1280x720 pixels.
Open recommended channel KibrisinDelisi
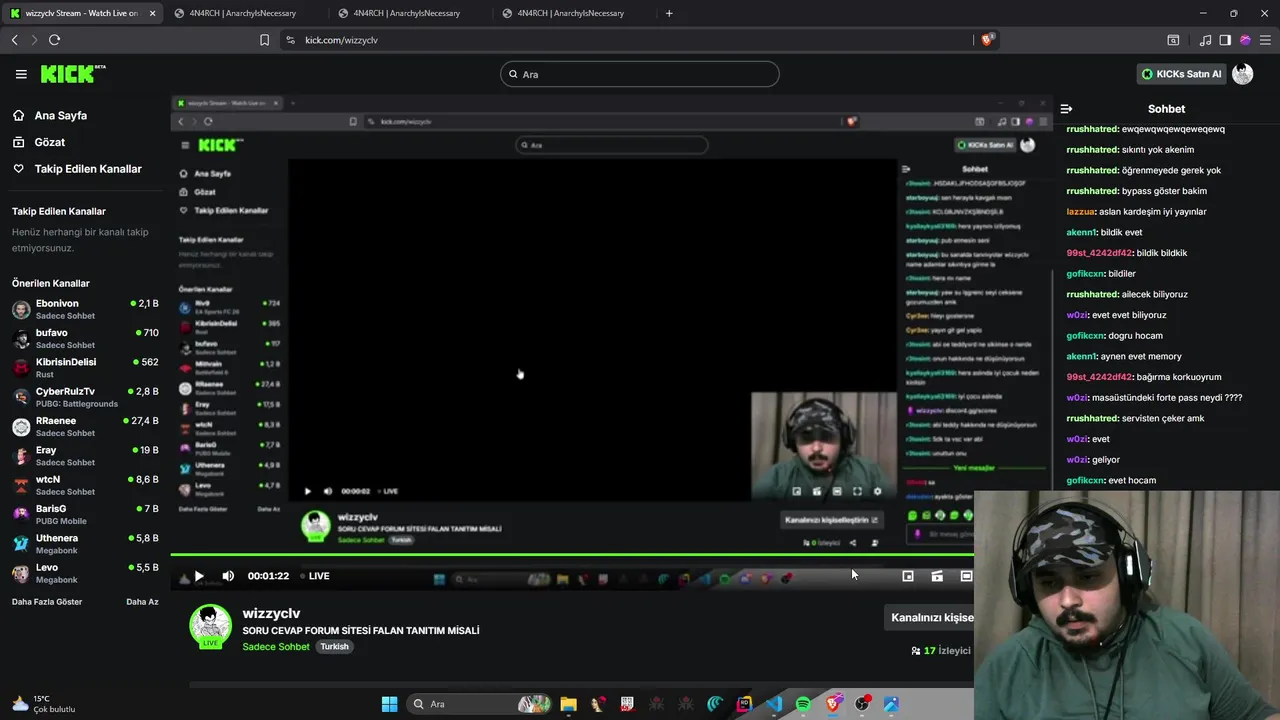(85, 367)
